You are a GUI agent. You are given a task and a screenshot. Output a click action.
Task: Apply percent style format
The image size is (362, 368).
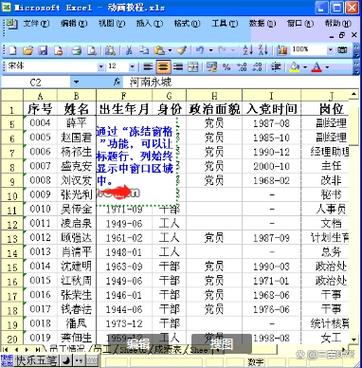pyautogui.click(x=227, y=67)
